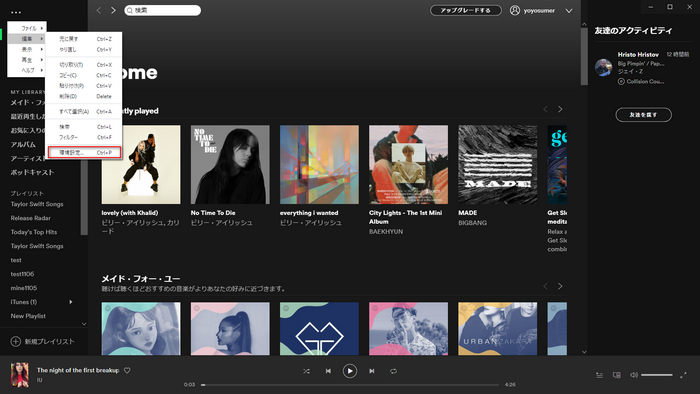
Task: Select the highlighted 編集 menu entry
Action: pyautogui.click(x=27, y=39)
